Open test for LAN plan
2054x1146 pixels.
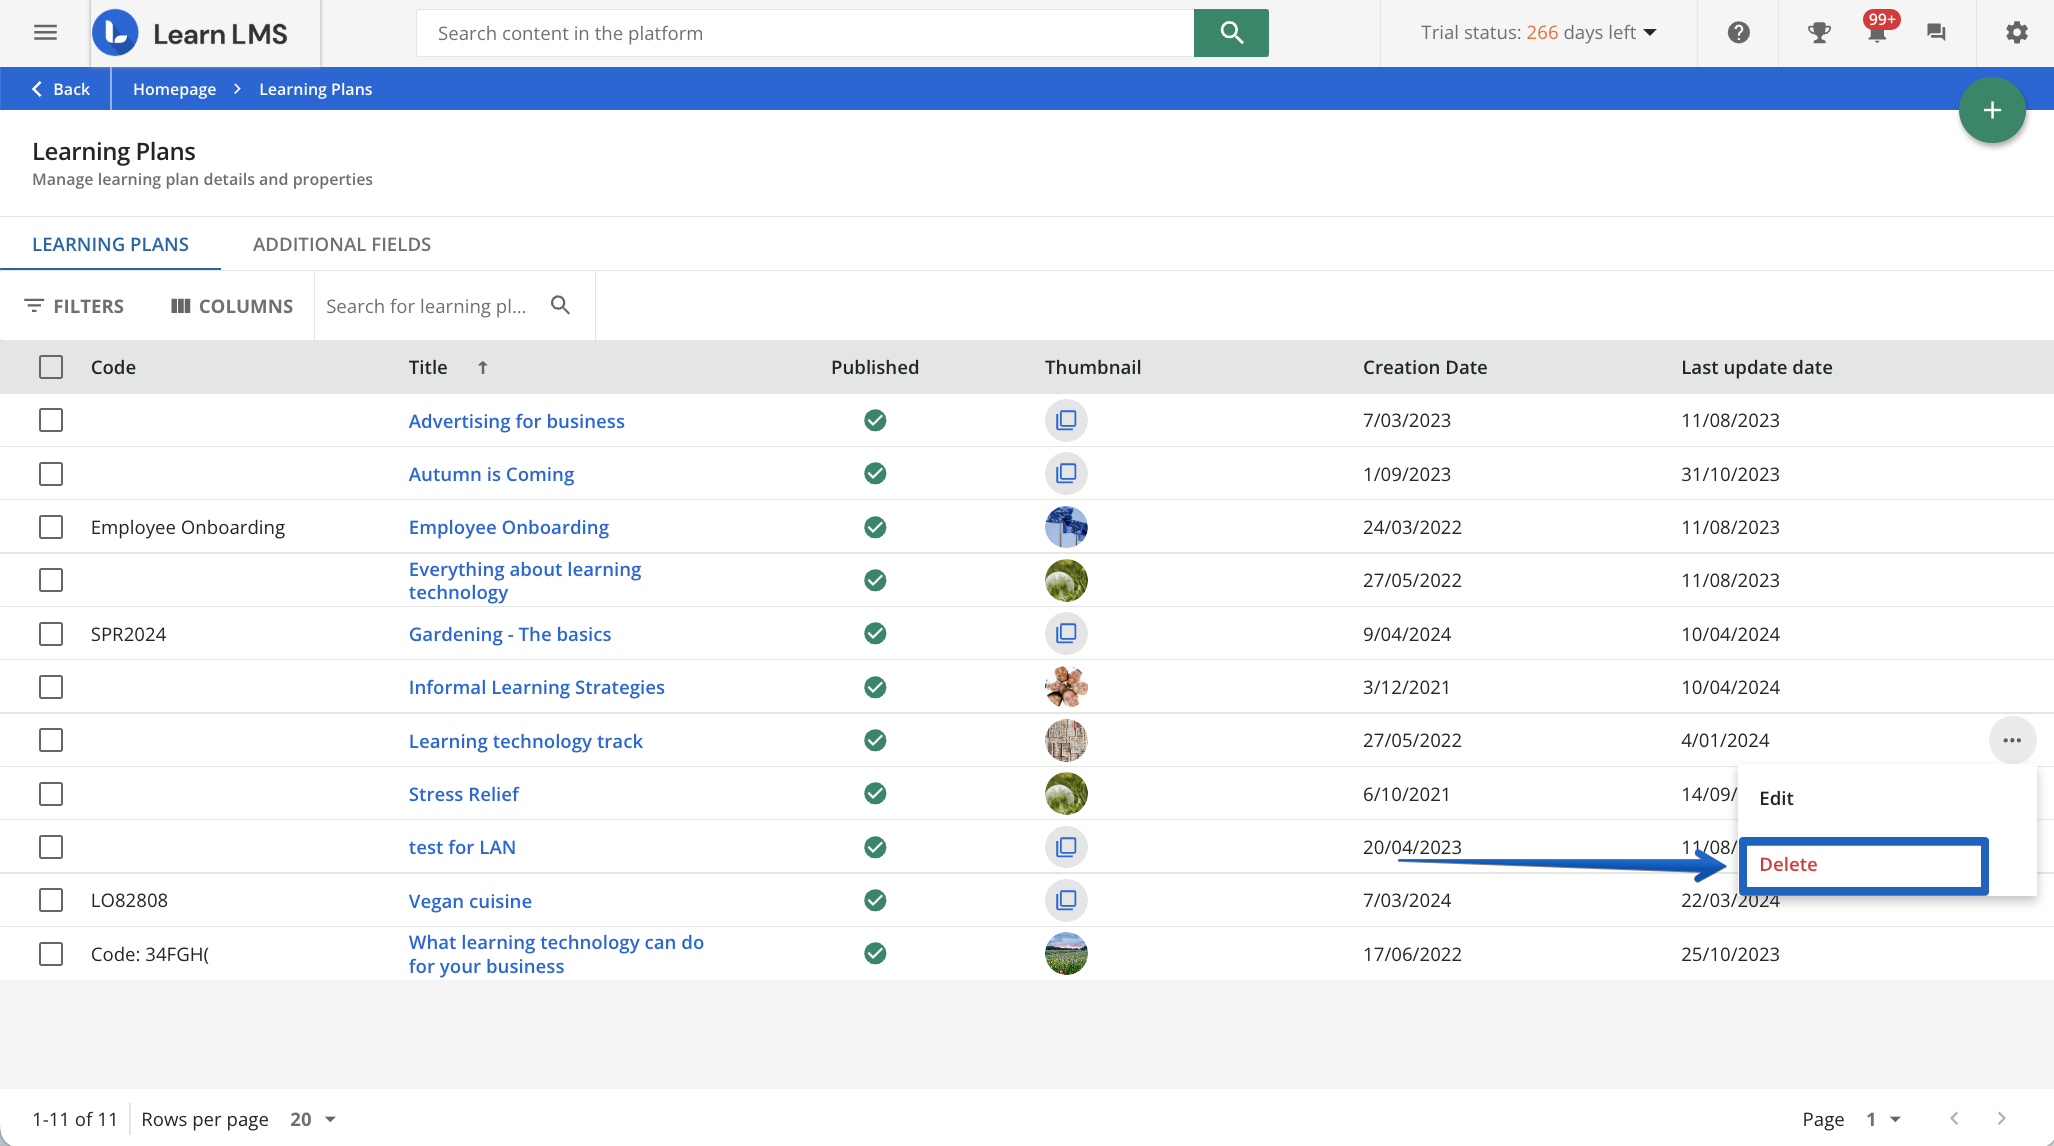coord(462,847)
